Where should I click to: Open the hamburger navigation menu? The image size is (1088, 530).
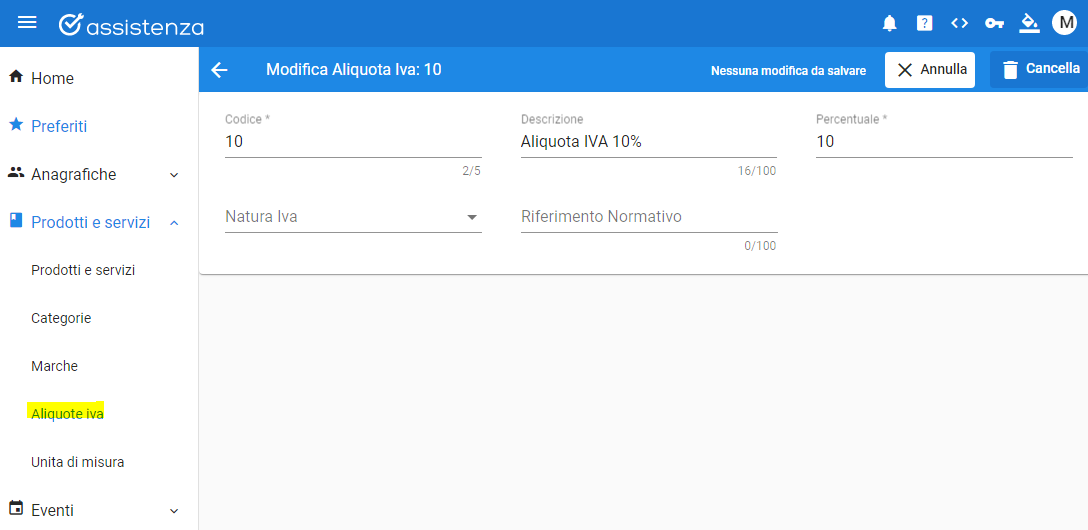(x=27, y=23)
